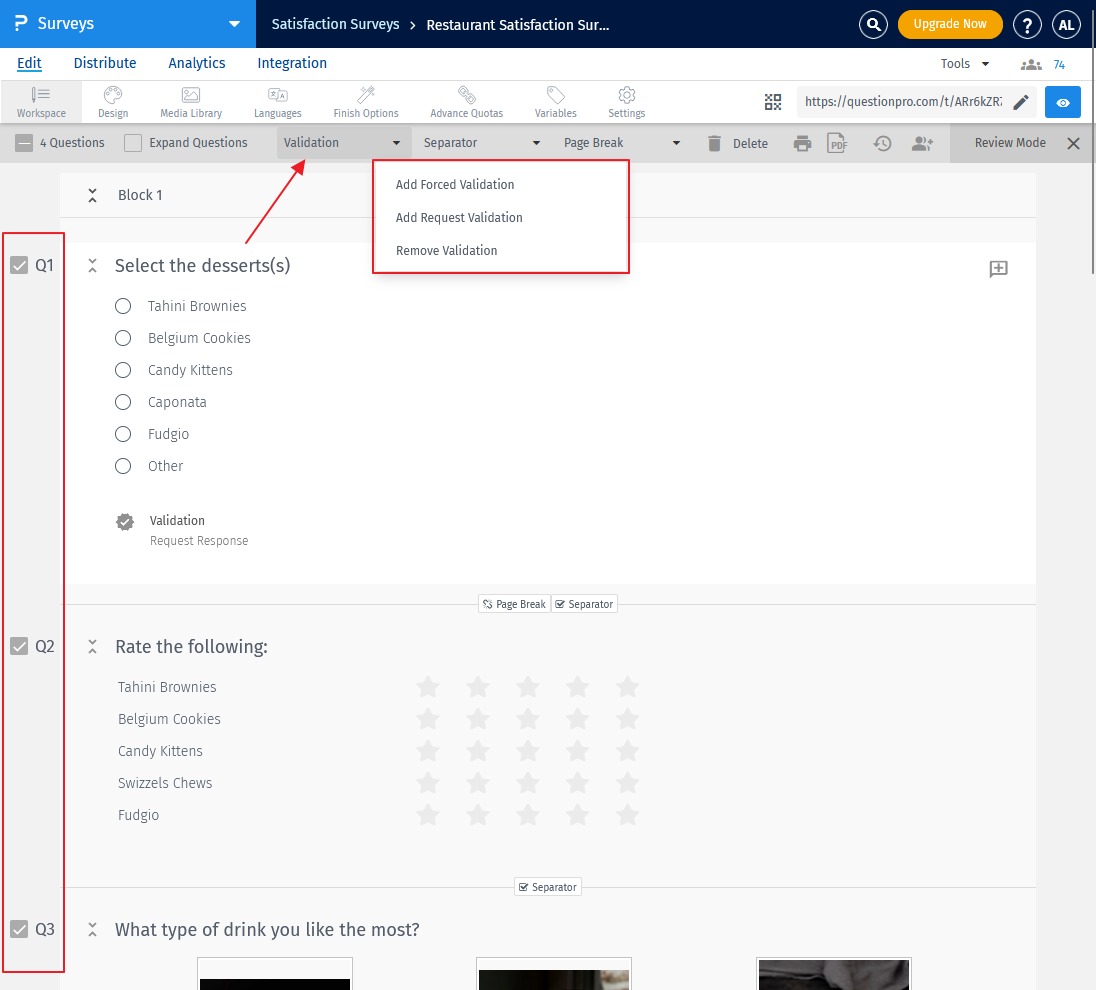Print the survey
Viewport: 1096px width, 990px height.
tap(802, 143)
